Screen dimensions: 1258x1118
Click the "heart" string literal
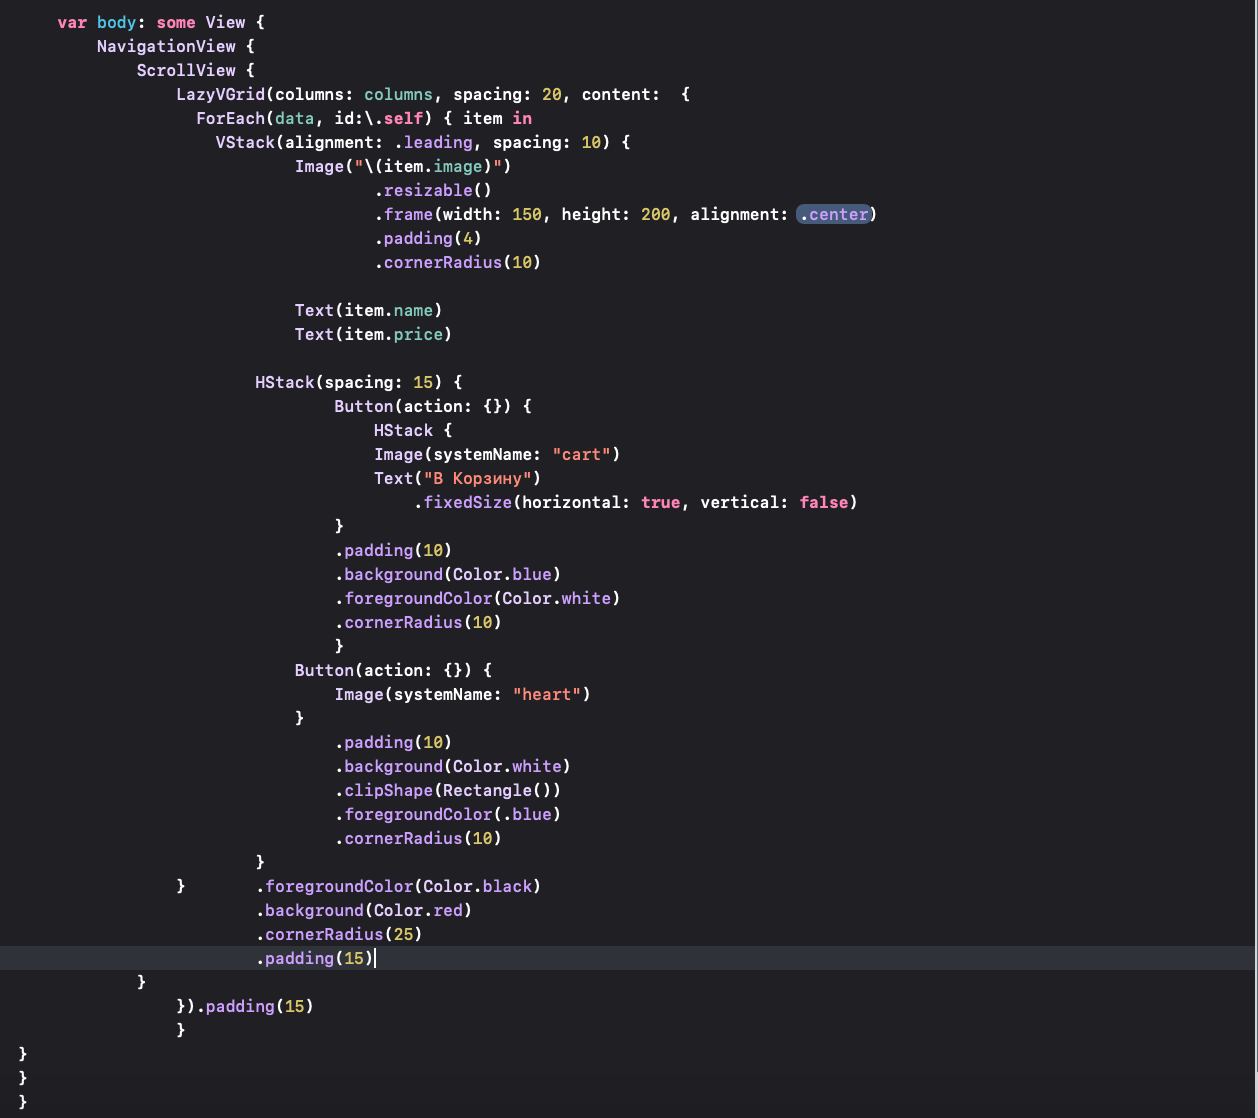(x=547, y=694)
